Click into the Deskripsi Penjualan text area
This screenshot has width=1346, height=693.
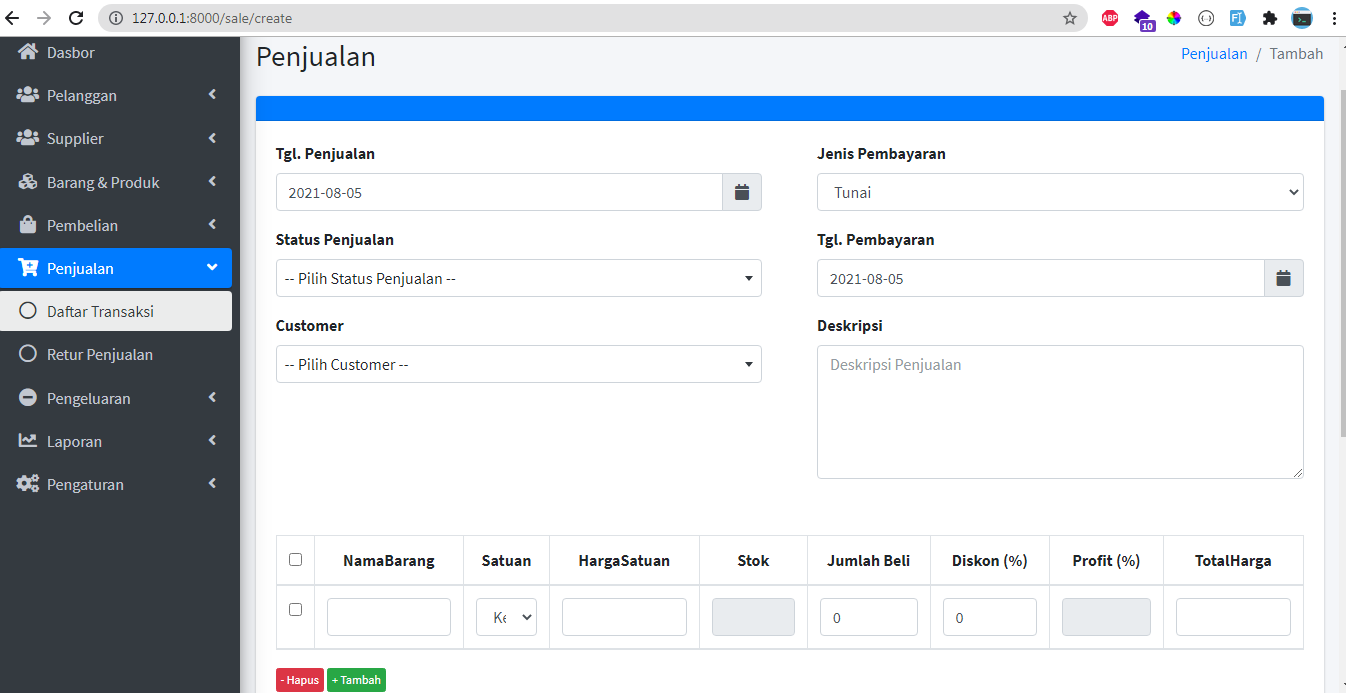[1059, 411]
